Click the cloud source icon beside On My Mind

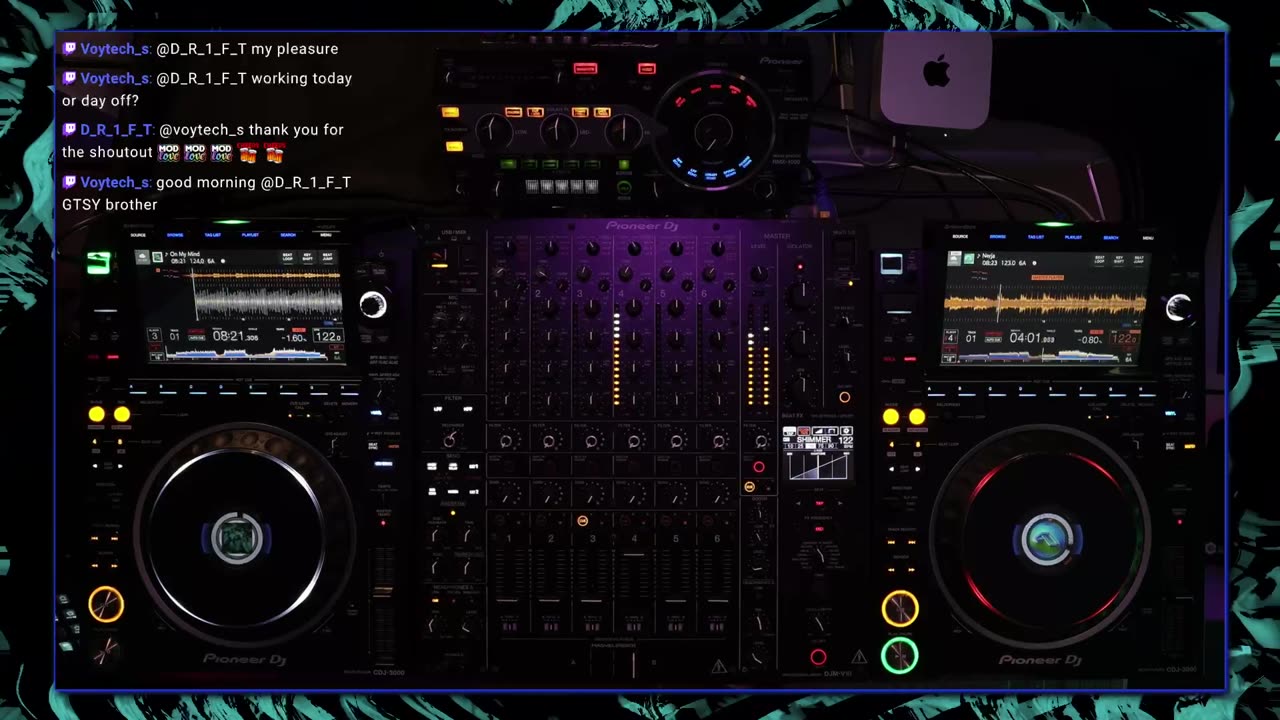pos(144,258)
